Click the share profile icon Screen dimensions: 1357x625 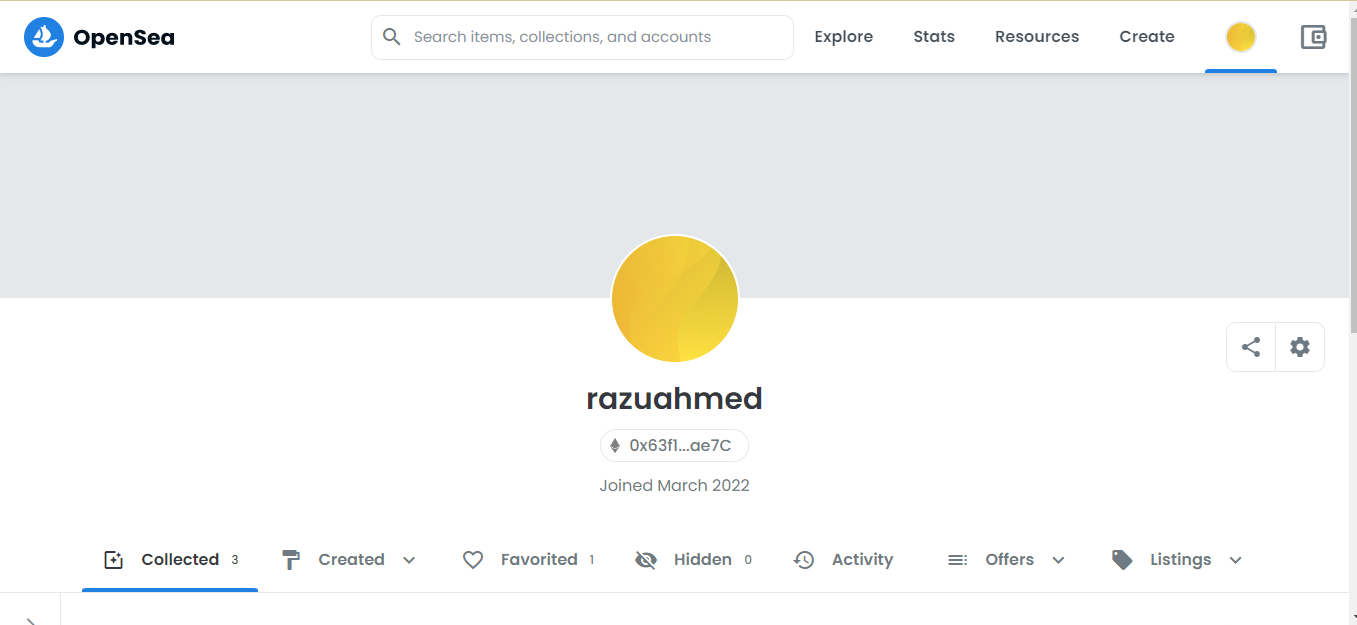[x=1251, y=347]
